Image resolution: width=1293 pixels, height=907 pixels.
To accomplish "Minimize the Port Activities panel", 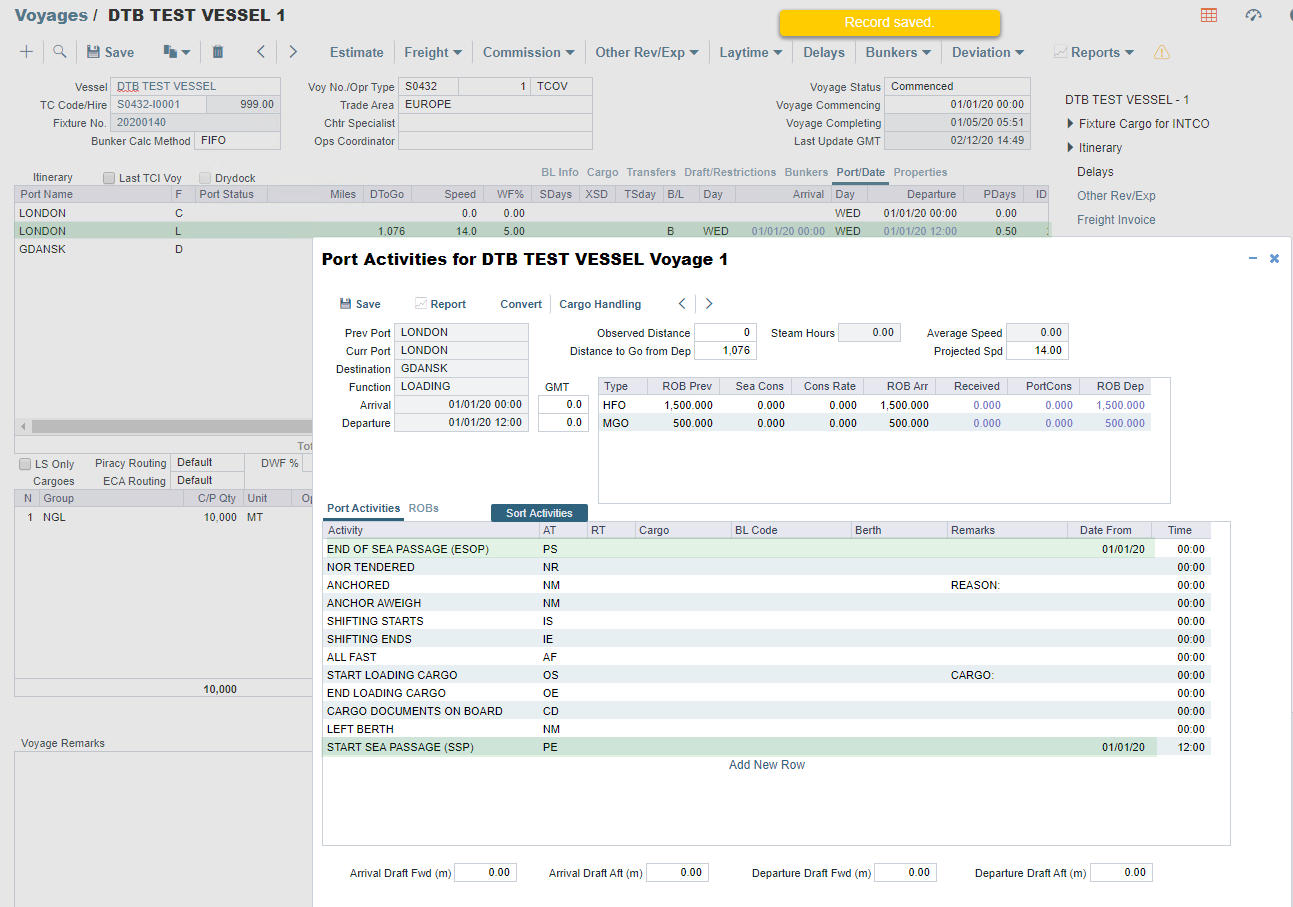I will (1253, 258).
